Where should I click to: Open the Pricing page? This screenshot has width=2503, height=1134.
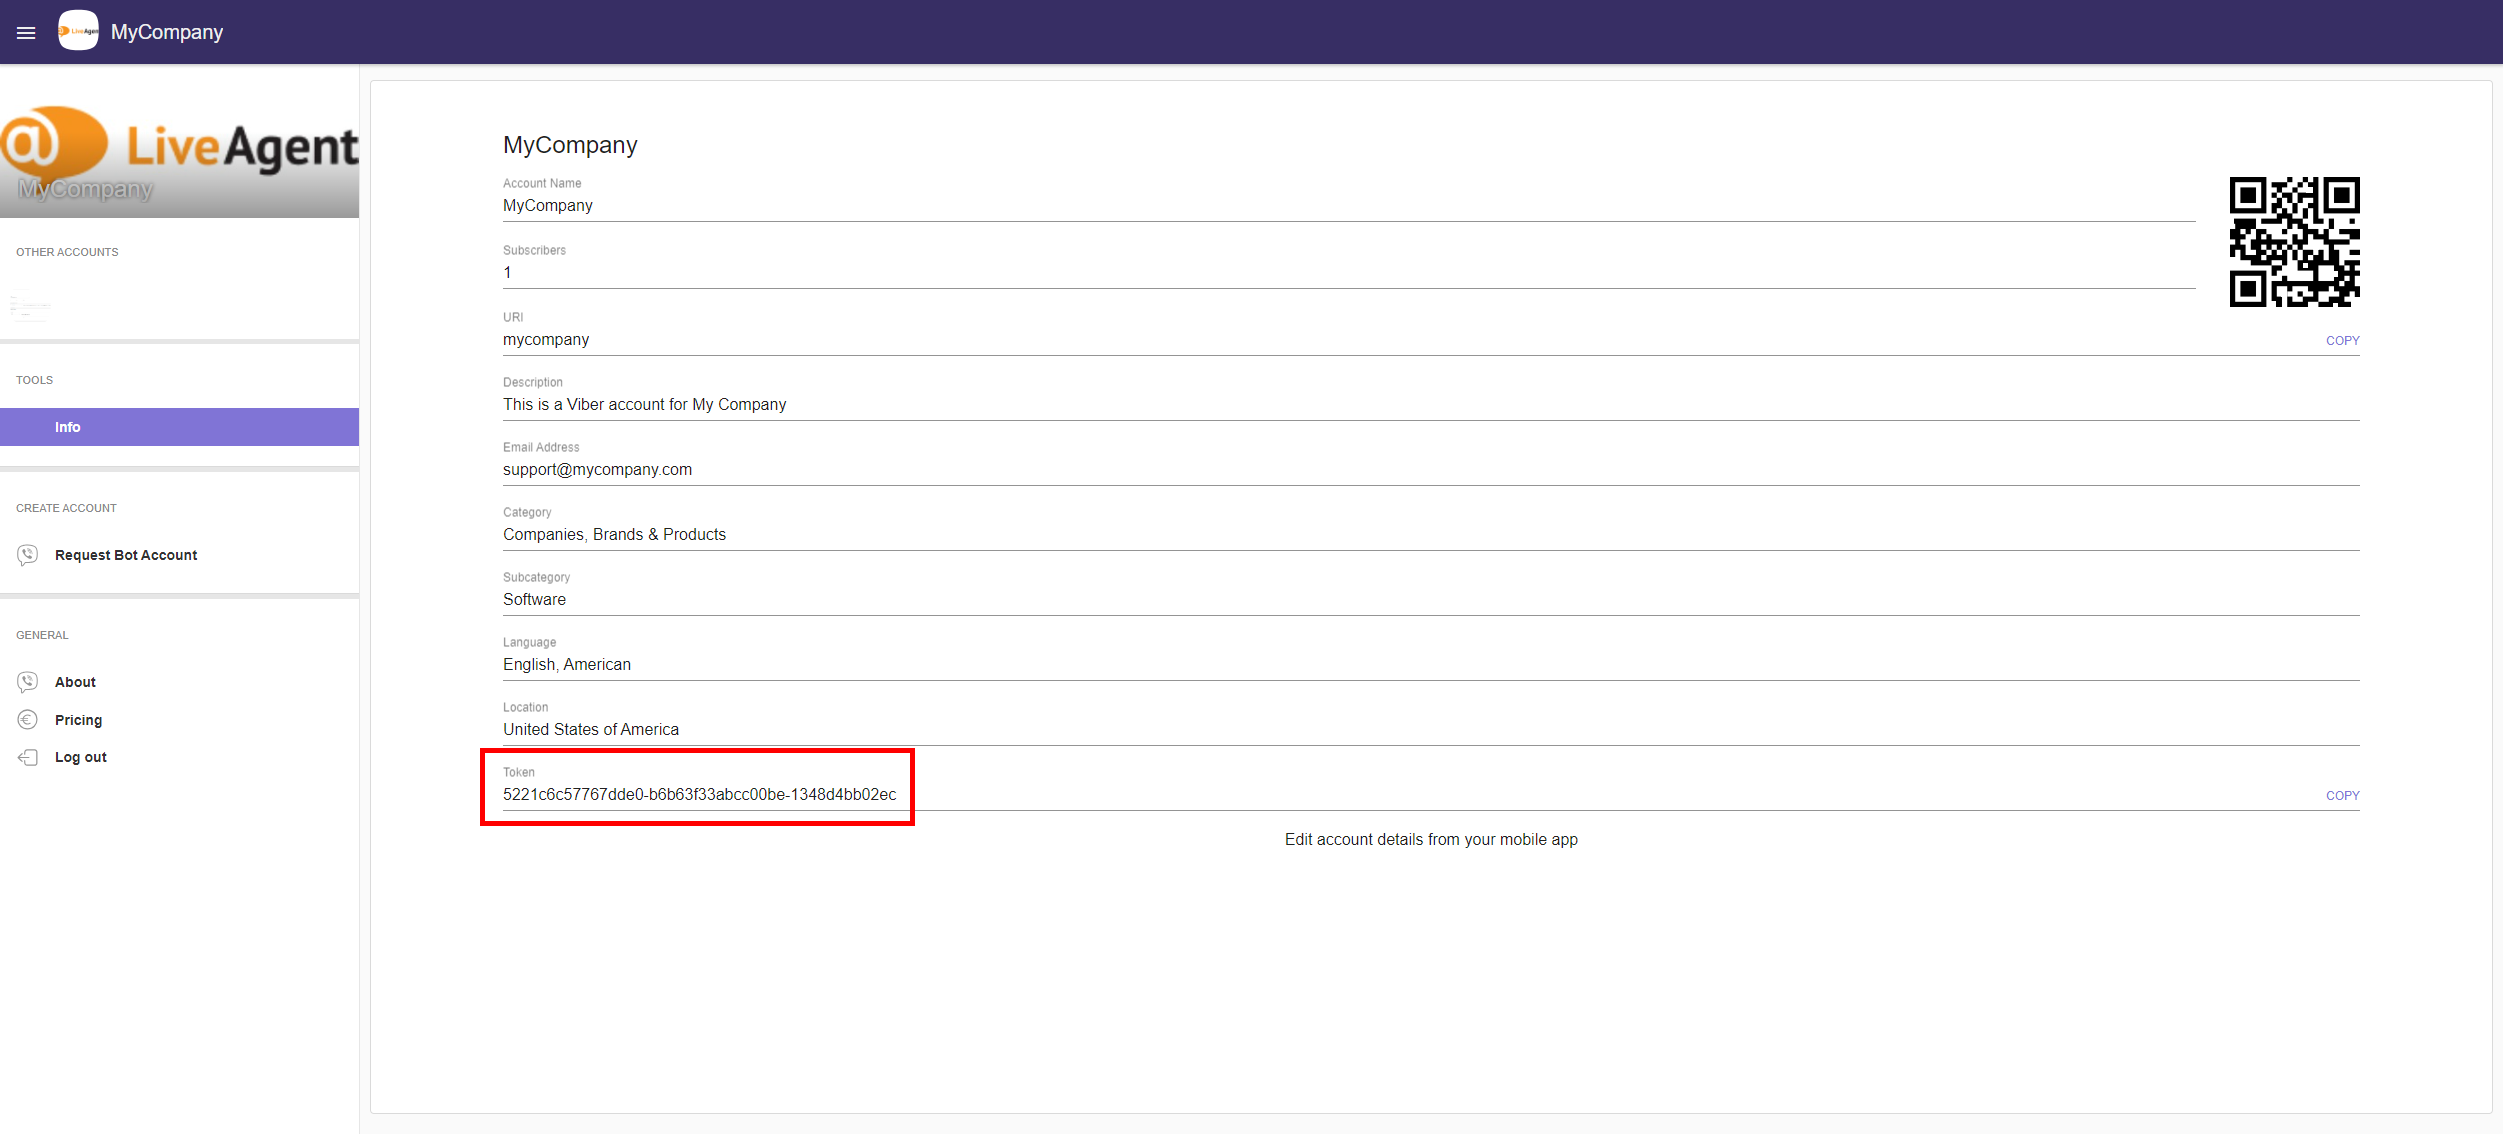(79, 719)
